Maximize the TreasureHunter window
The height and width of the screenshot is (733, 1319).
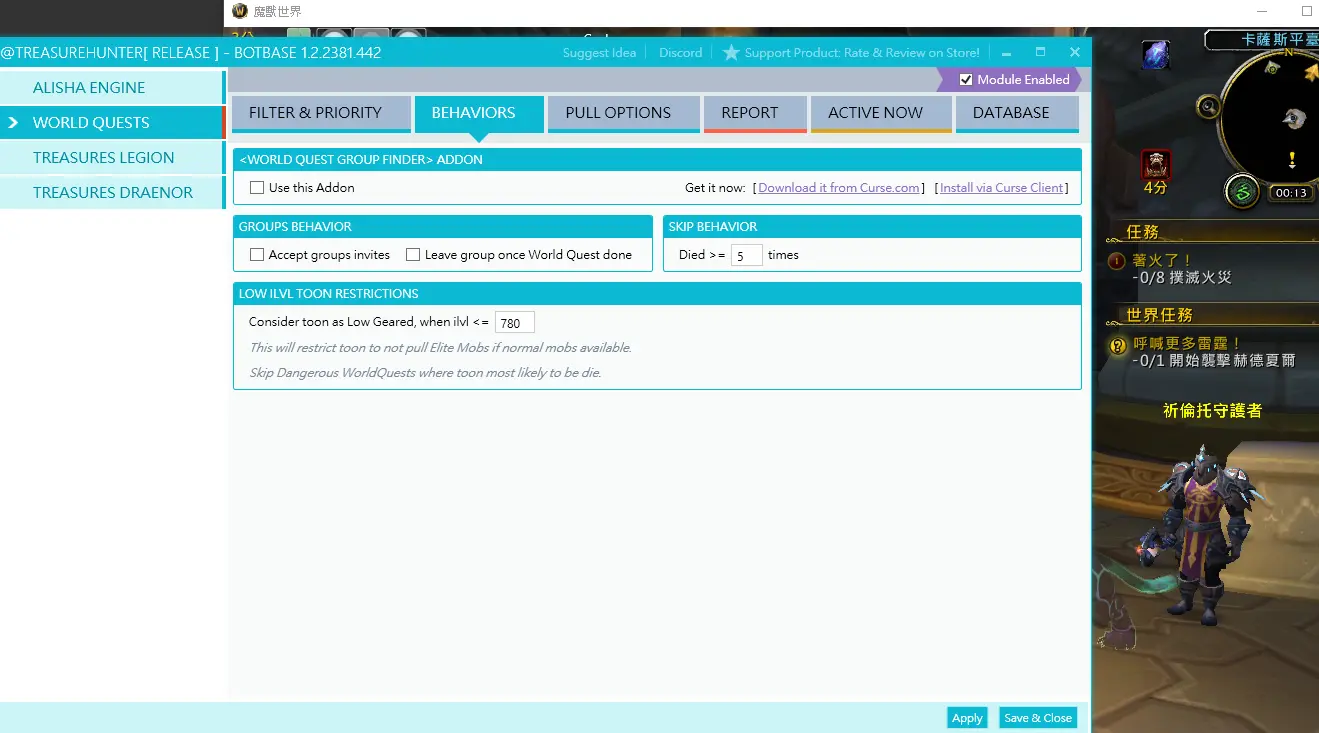point(1040,52)
